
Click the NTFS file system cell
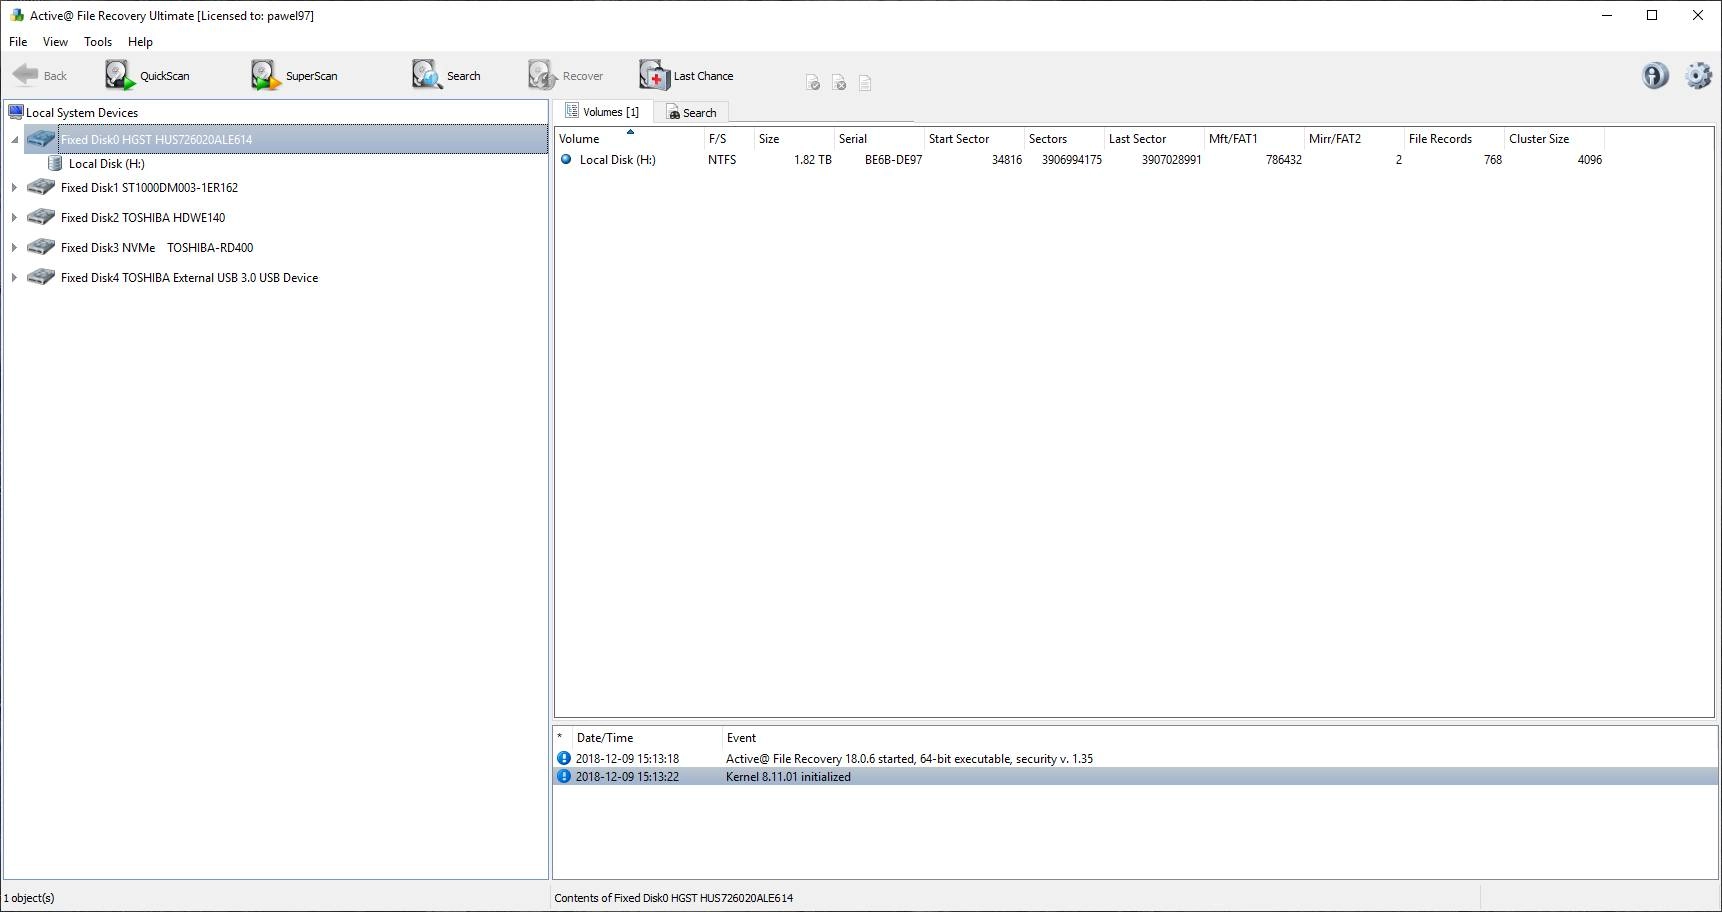click(722, 160)
